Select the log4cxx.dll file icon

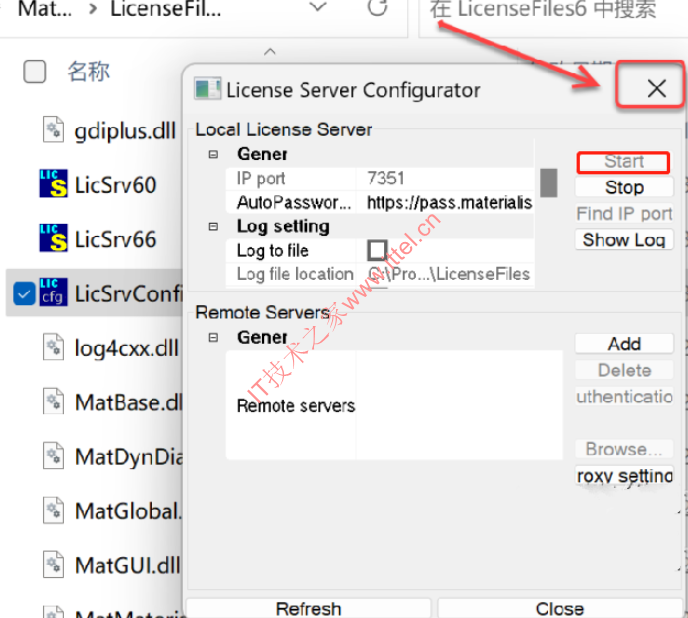pos(54,347)
